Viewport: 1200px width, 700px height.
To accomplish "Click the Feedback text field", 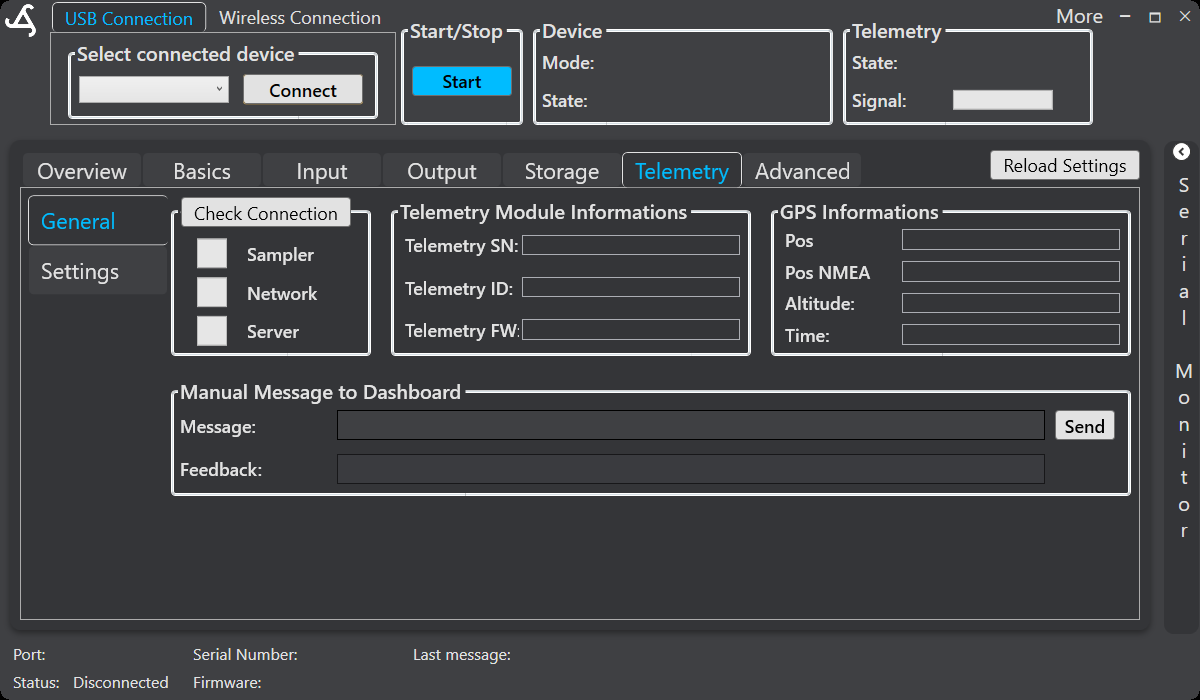I will pos(691,469).
